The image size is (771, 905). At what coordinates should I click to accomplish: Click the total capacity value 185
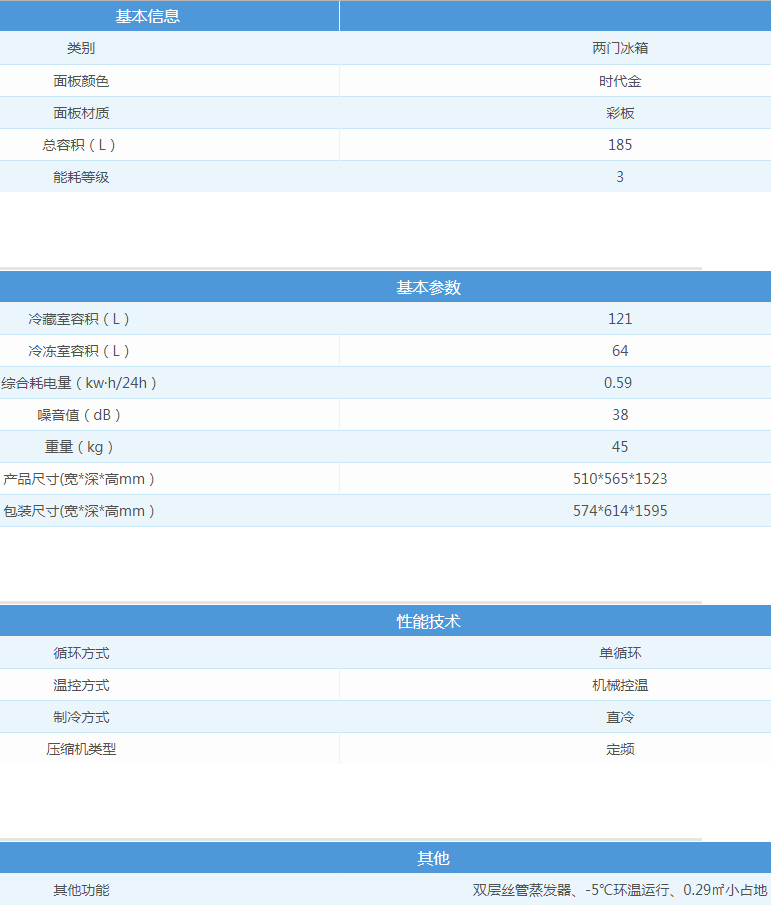coord(620,145)
